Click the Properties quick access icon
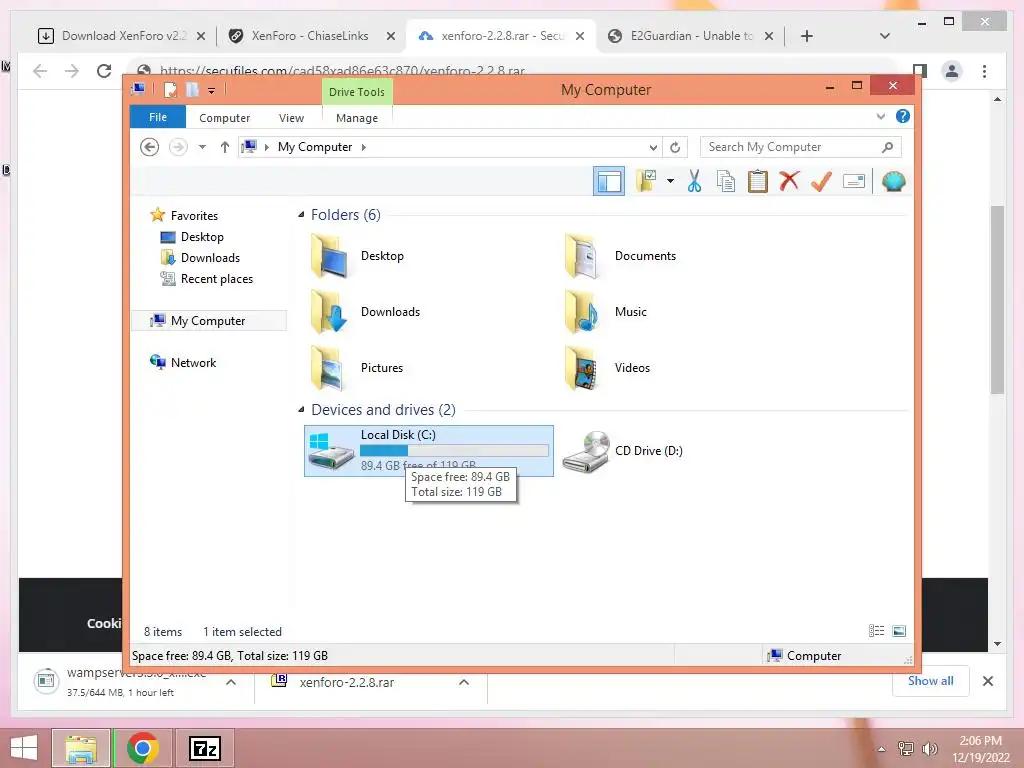The image size is (1024, 768). (x=170, y=90)
